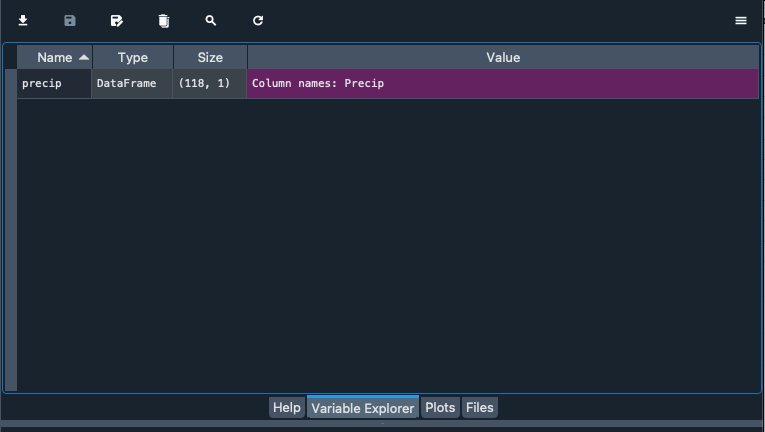The image size is (765, 432).
Task: Select the 'Column names: Precip' value cell
Action: tap(503, 84)
